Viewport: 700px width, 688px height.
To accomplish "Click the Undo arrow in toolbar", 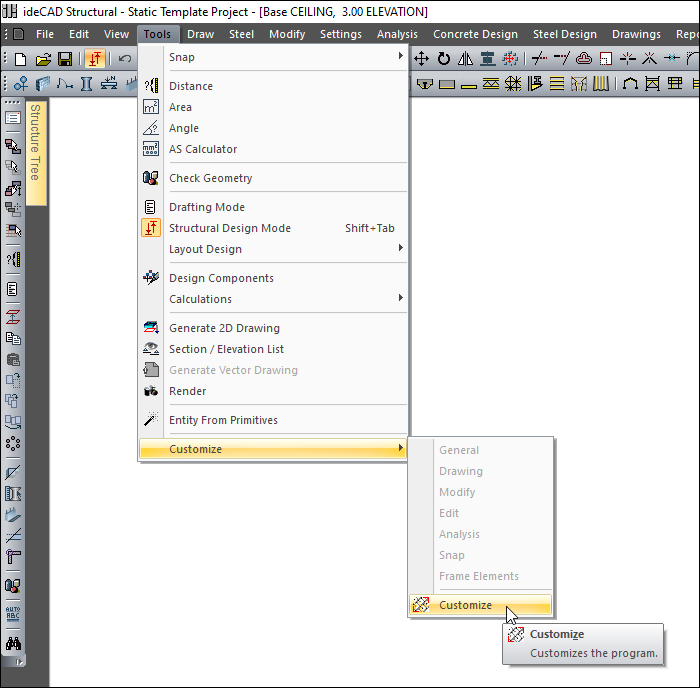I will tap(125, 59).
